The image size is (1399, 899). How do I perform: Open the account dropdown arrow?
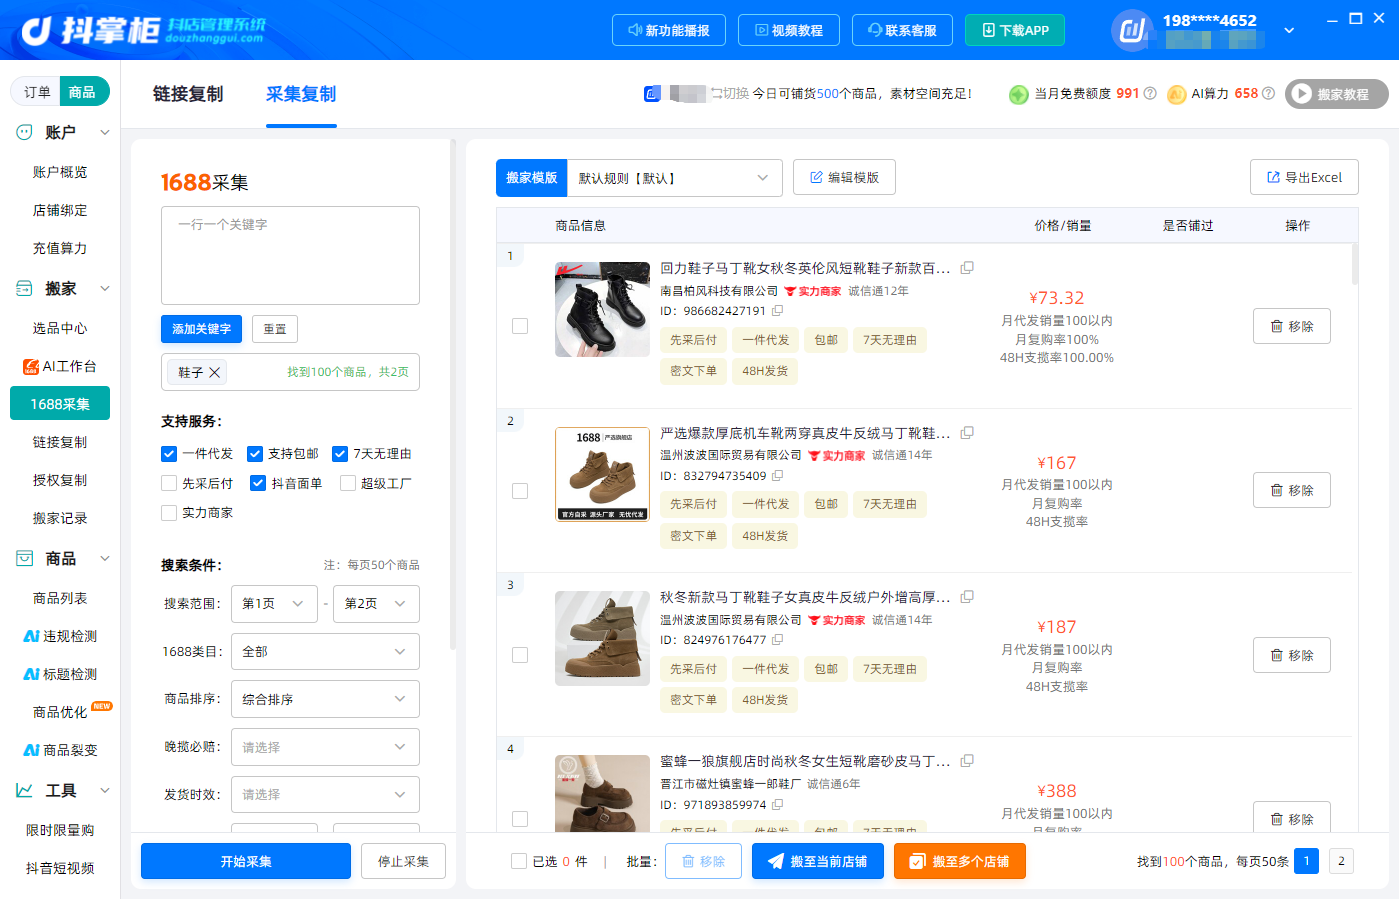[x=1289, y=30]
